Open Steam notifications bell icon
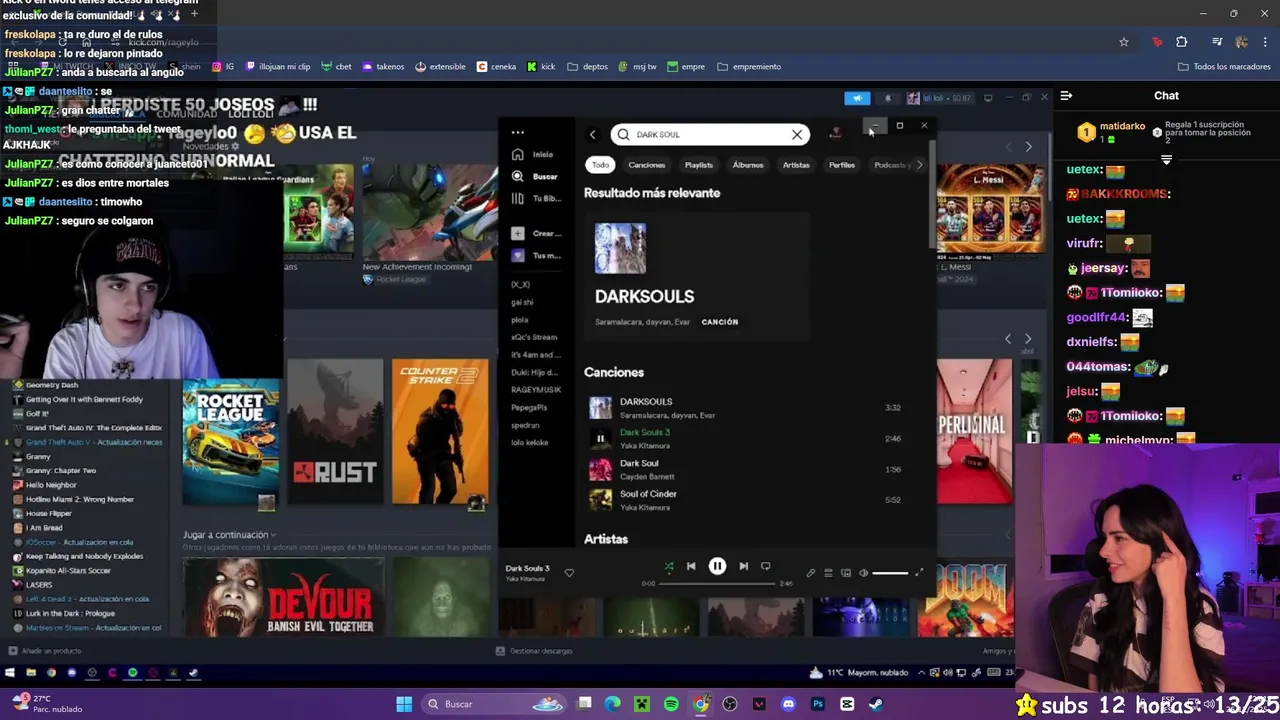 (x=888, y=98)
